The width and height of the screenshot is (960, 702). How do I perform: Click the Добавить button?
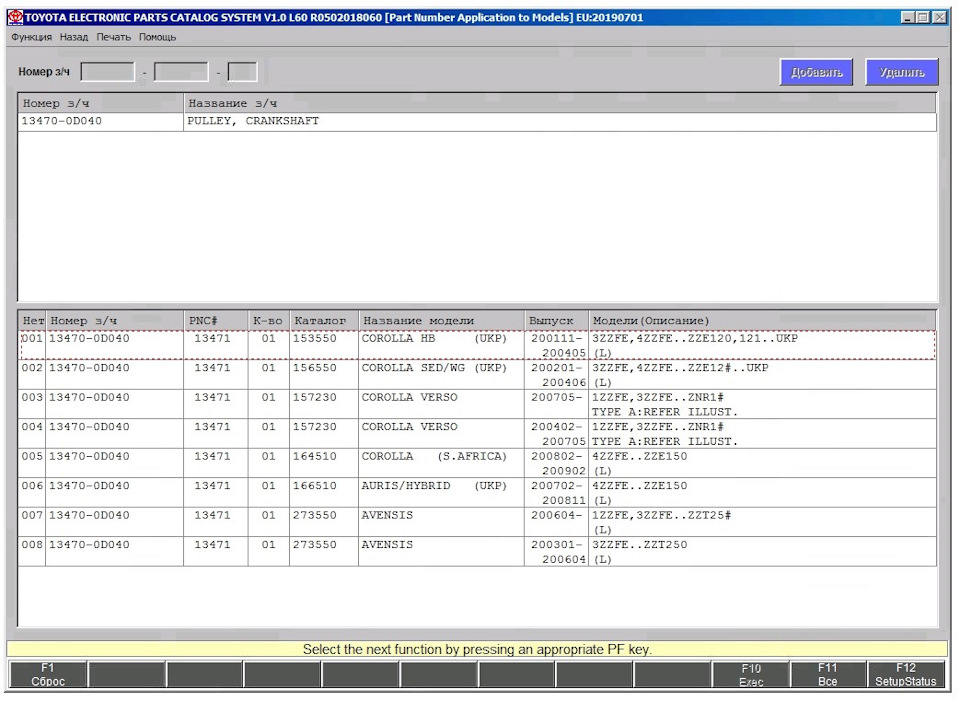[x=817, y=72]
